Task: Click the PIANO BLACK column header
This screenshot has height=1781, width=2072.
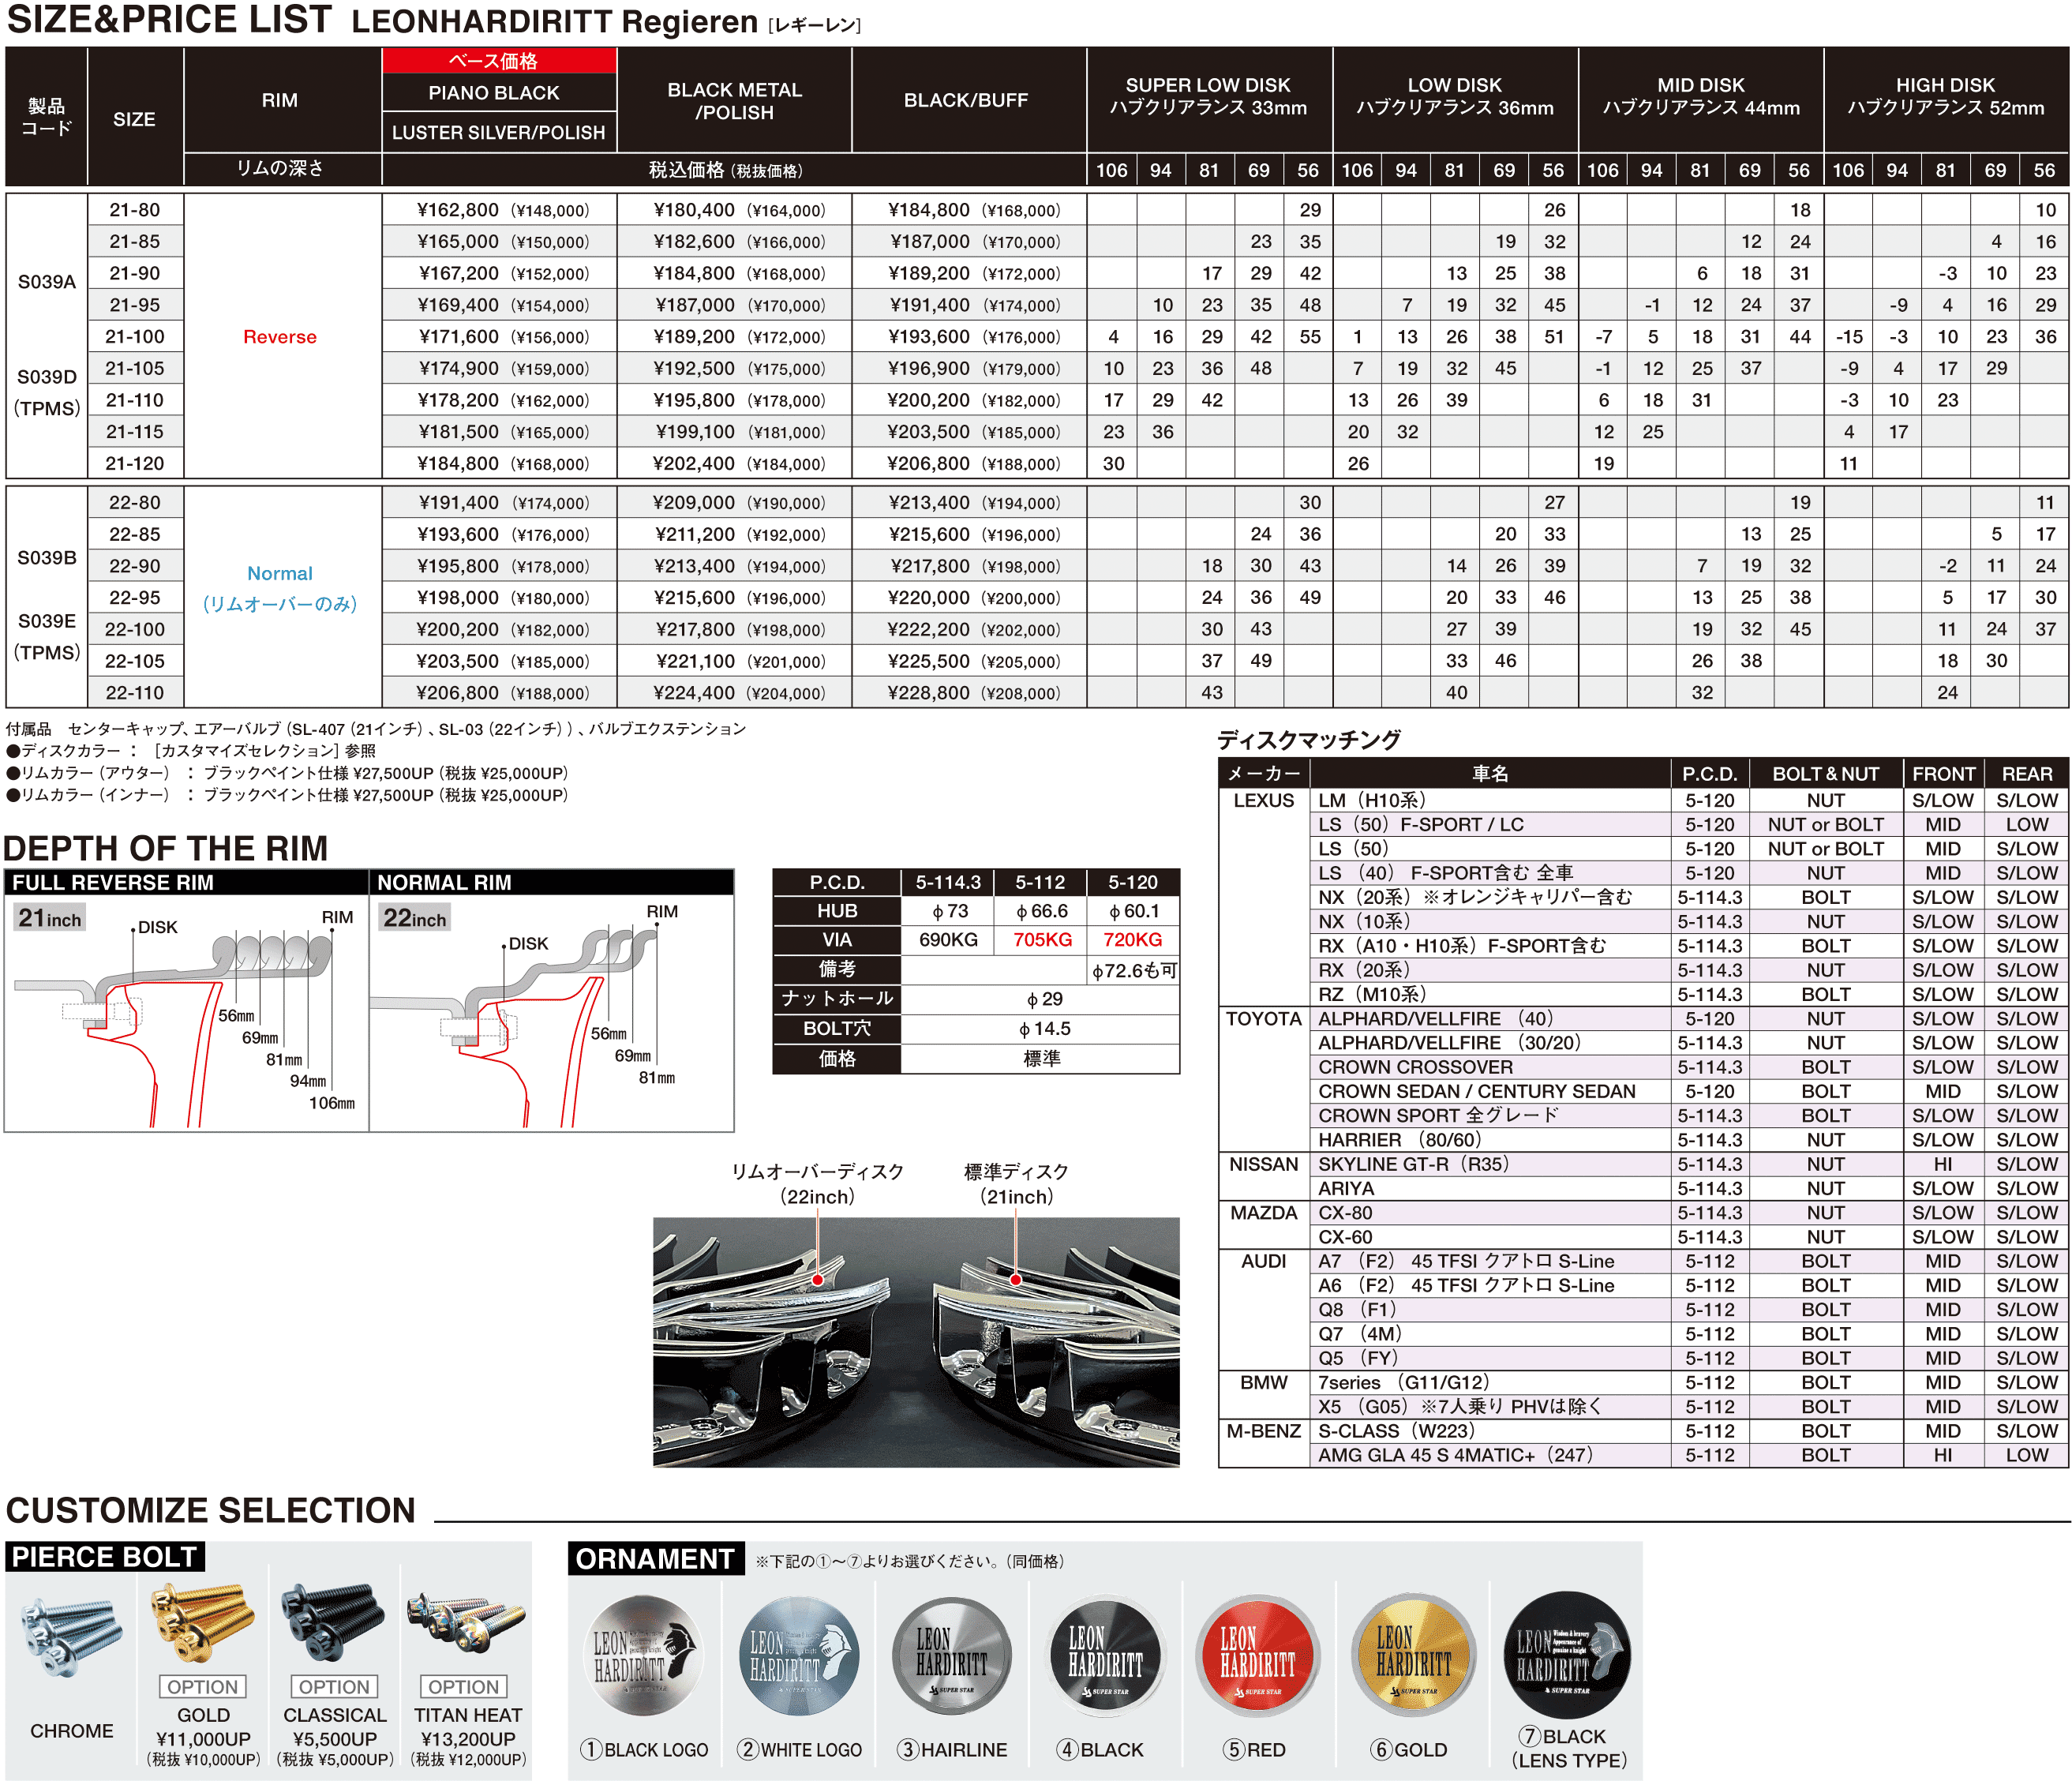Action: (499, 93)
